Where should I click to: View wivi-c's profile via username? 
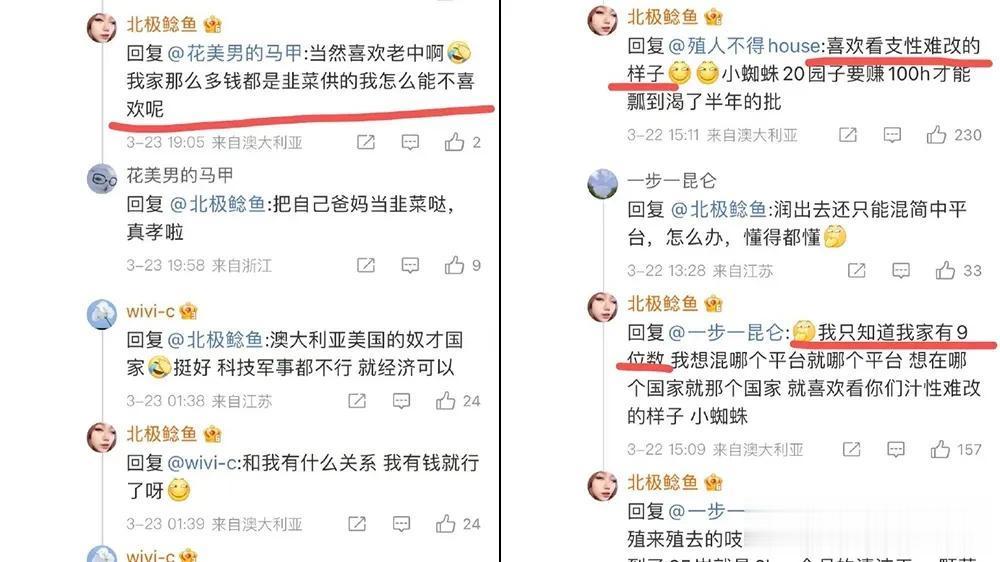coord(151,311)
